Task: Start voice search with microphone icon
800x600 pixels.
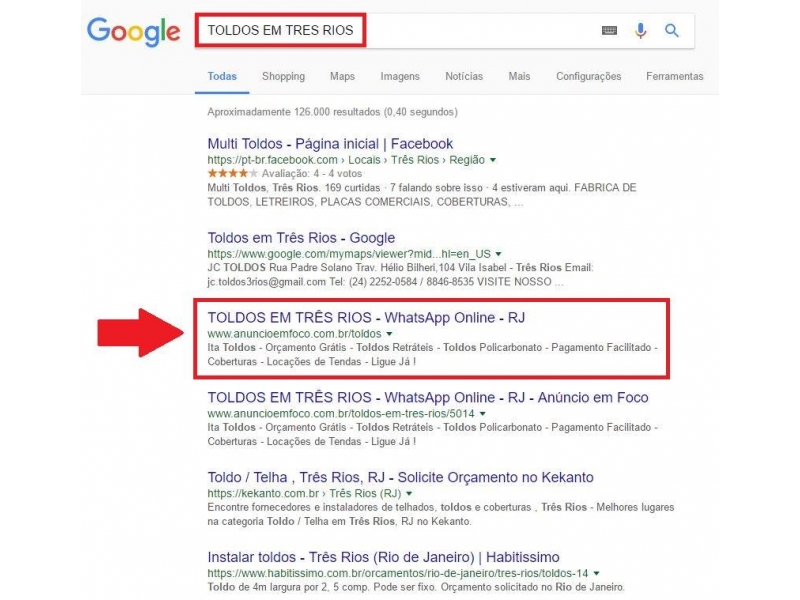Action: pos(640,31)
